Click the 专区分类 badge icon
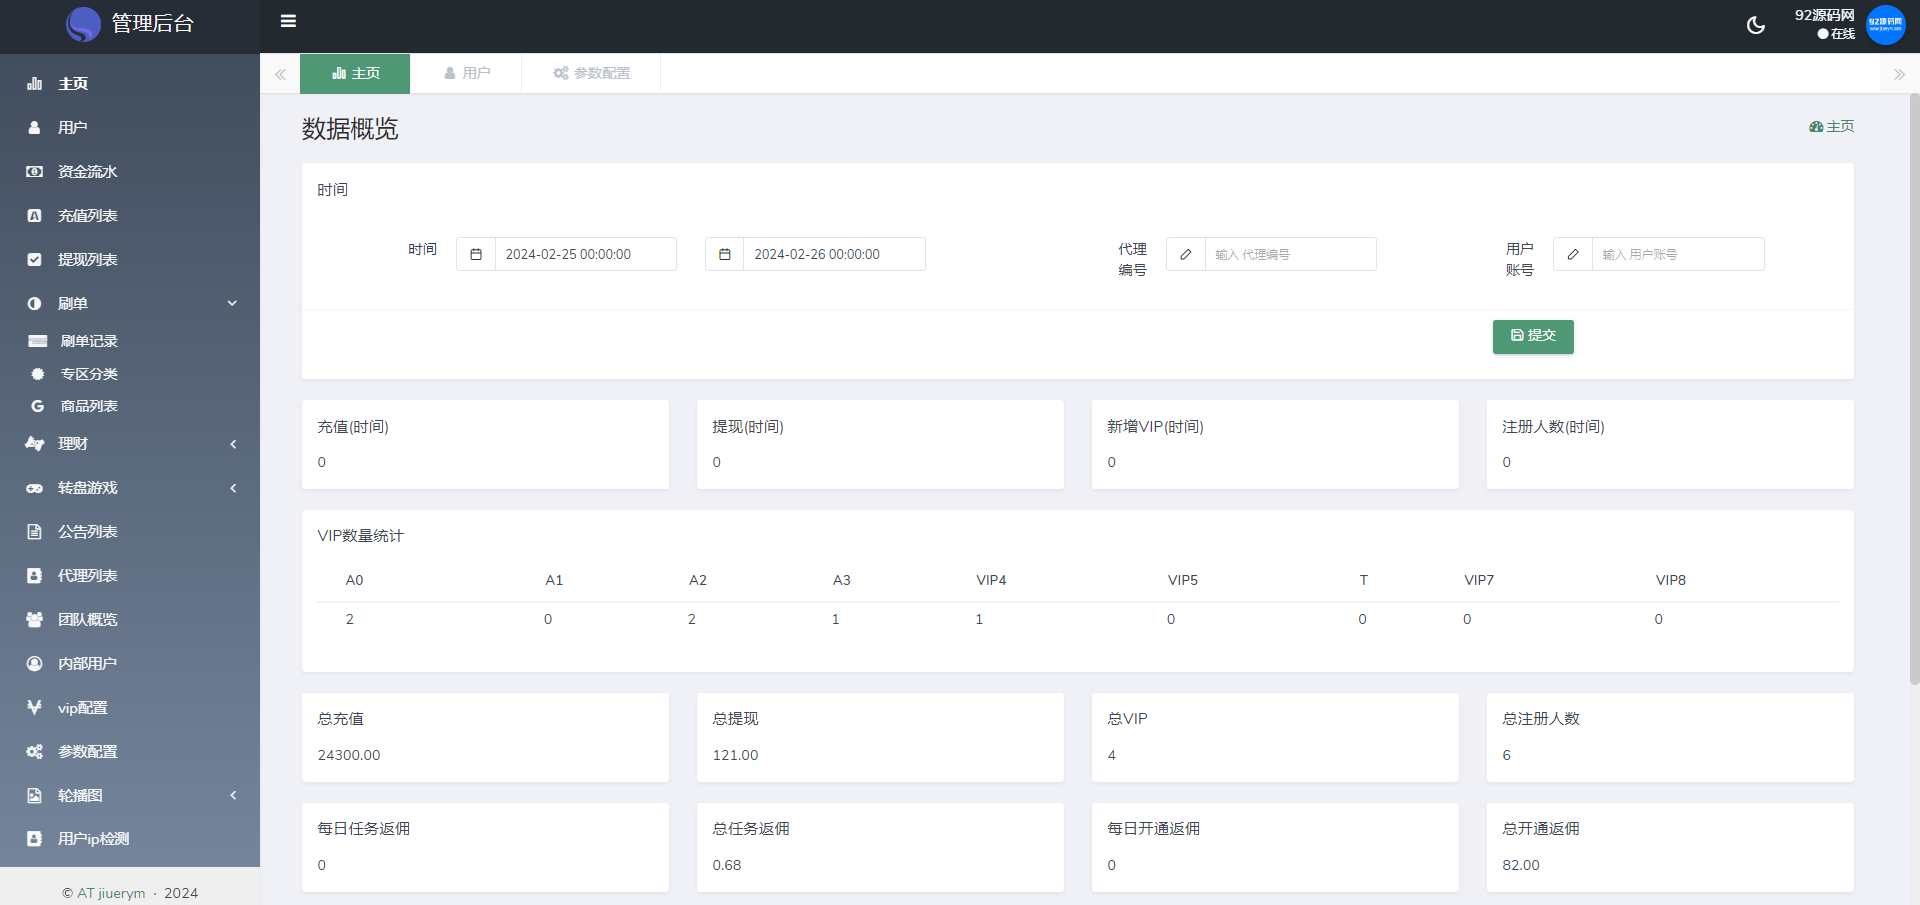The width and height of the screenshot is (1920, 905). 38,374
